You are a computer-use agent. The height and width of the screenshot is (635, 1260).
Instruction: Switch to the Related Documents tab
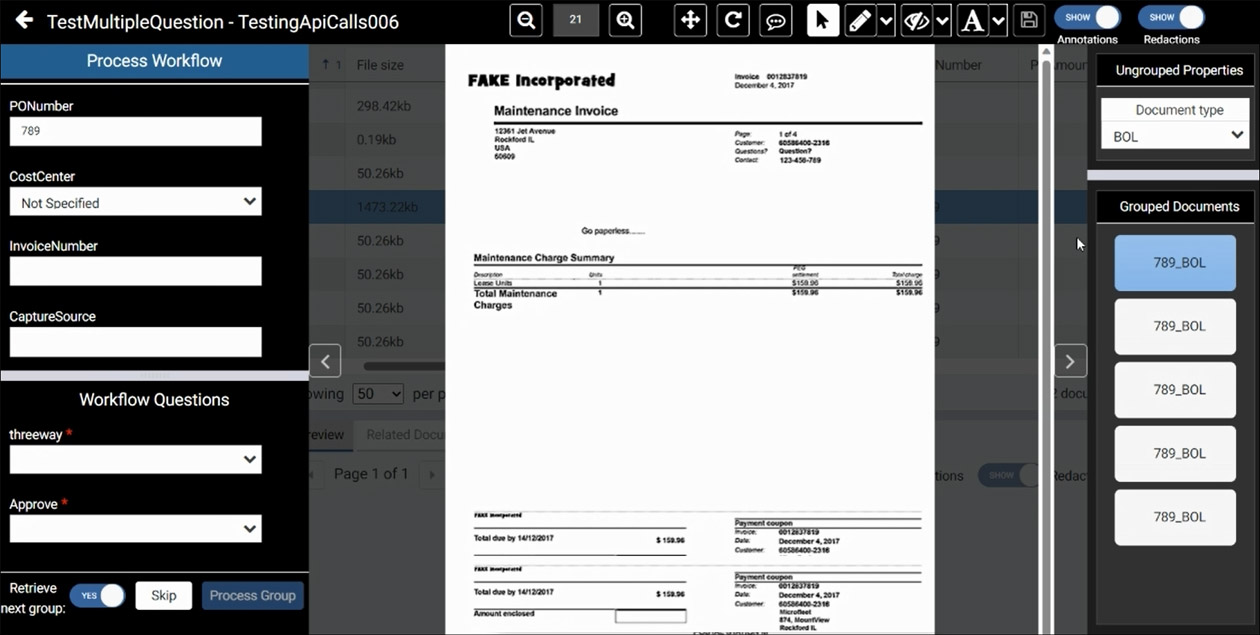[x=404, y=435]
